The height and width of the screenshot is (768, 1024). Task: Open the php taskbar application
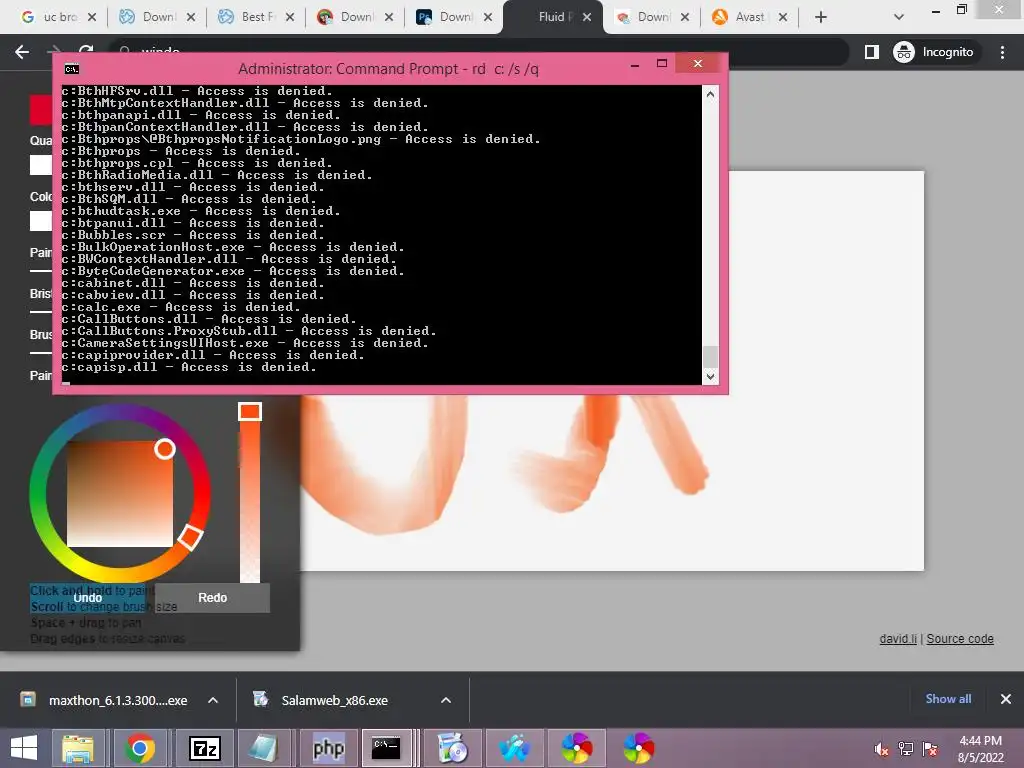[x=328, y=748]
